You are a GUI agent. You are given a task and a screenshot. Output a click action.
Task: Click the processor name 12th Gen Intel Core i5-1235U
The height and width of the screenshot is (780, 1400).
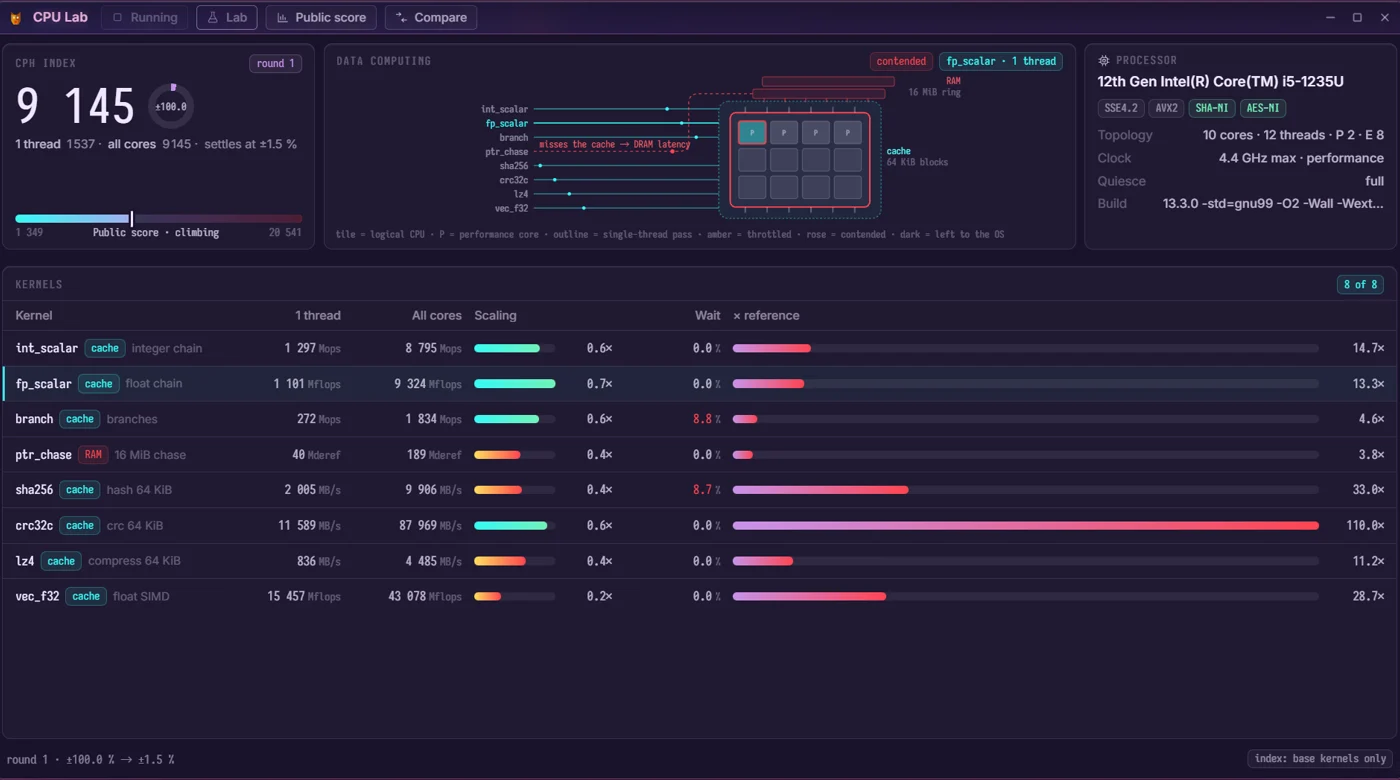tap(1220, 81)
